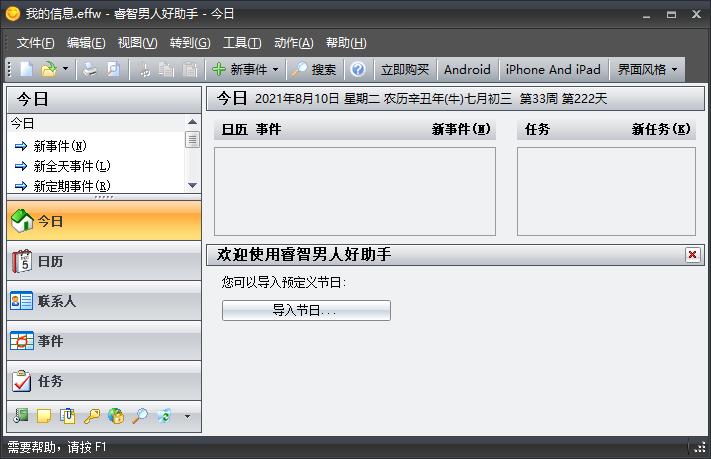Click the print icon in toolbar
The image size is (711, 459).
coord(90,70)
